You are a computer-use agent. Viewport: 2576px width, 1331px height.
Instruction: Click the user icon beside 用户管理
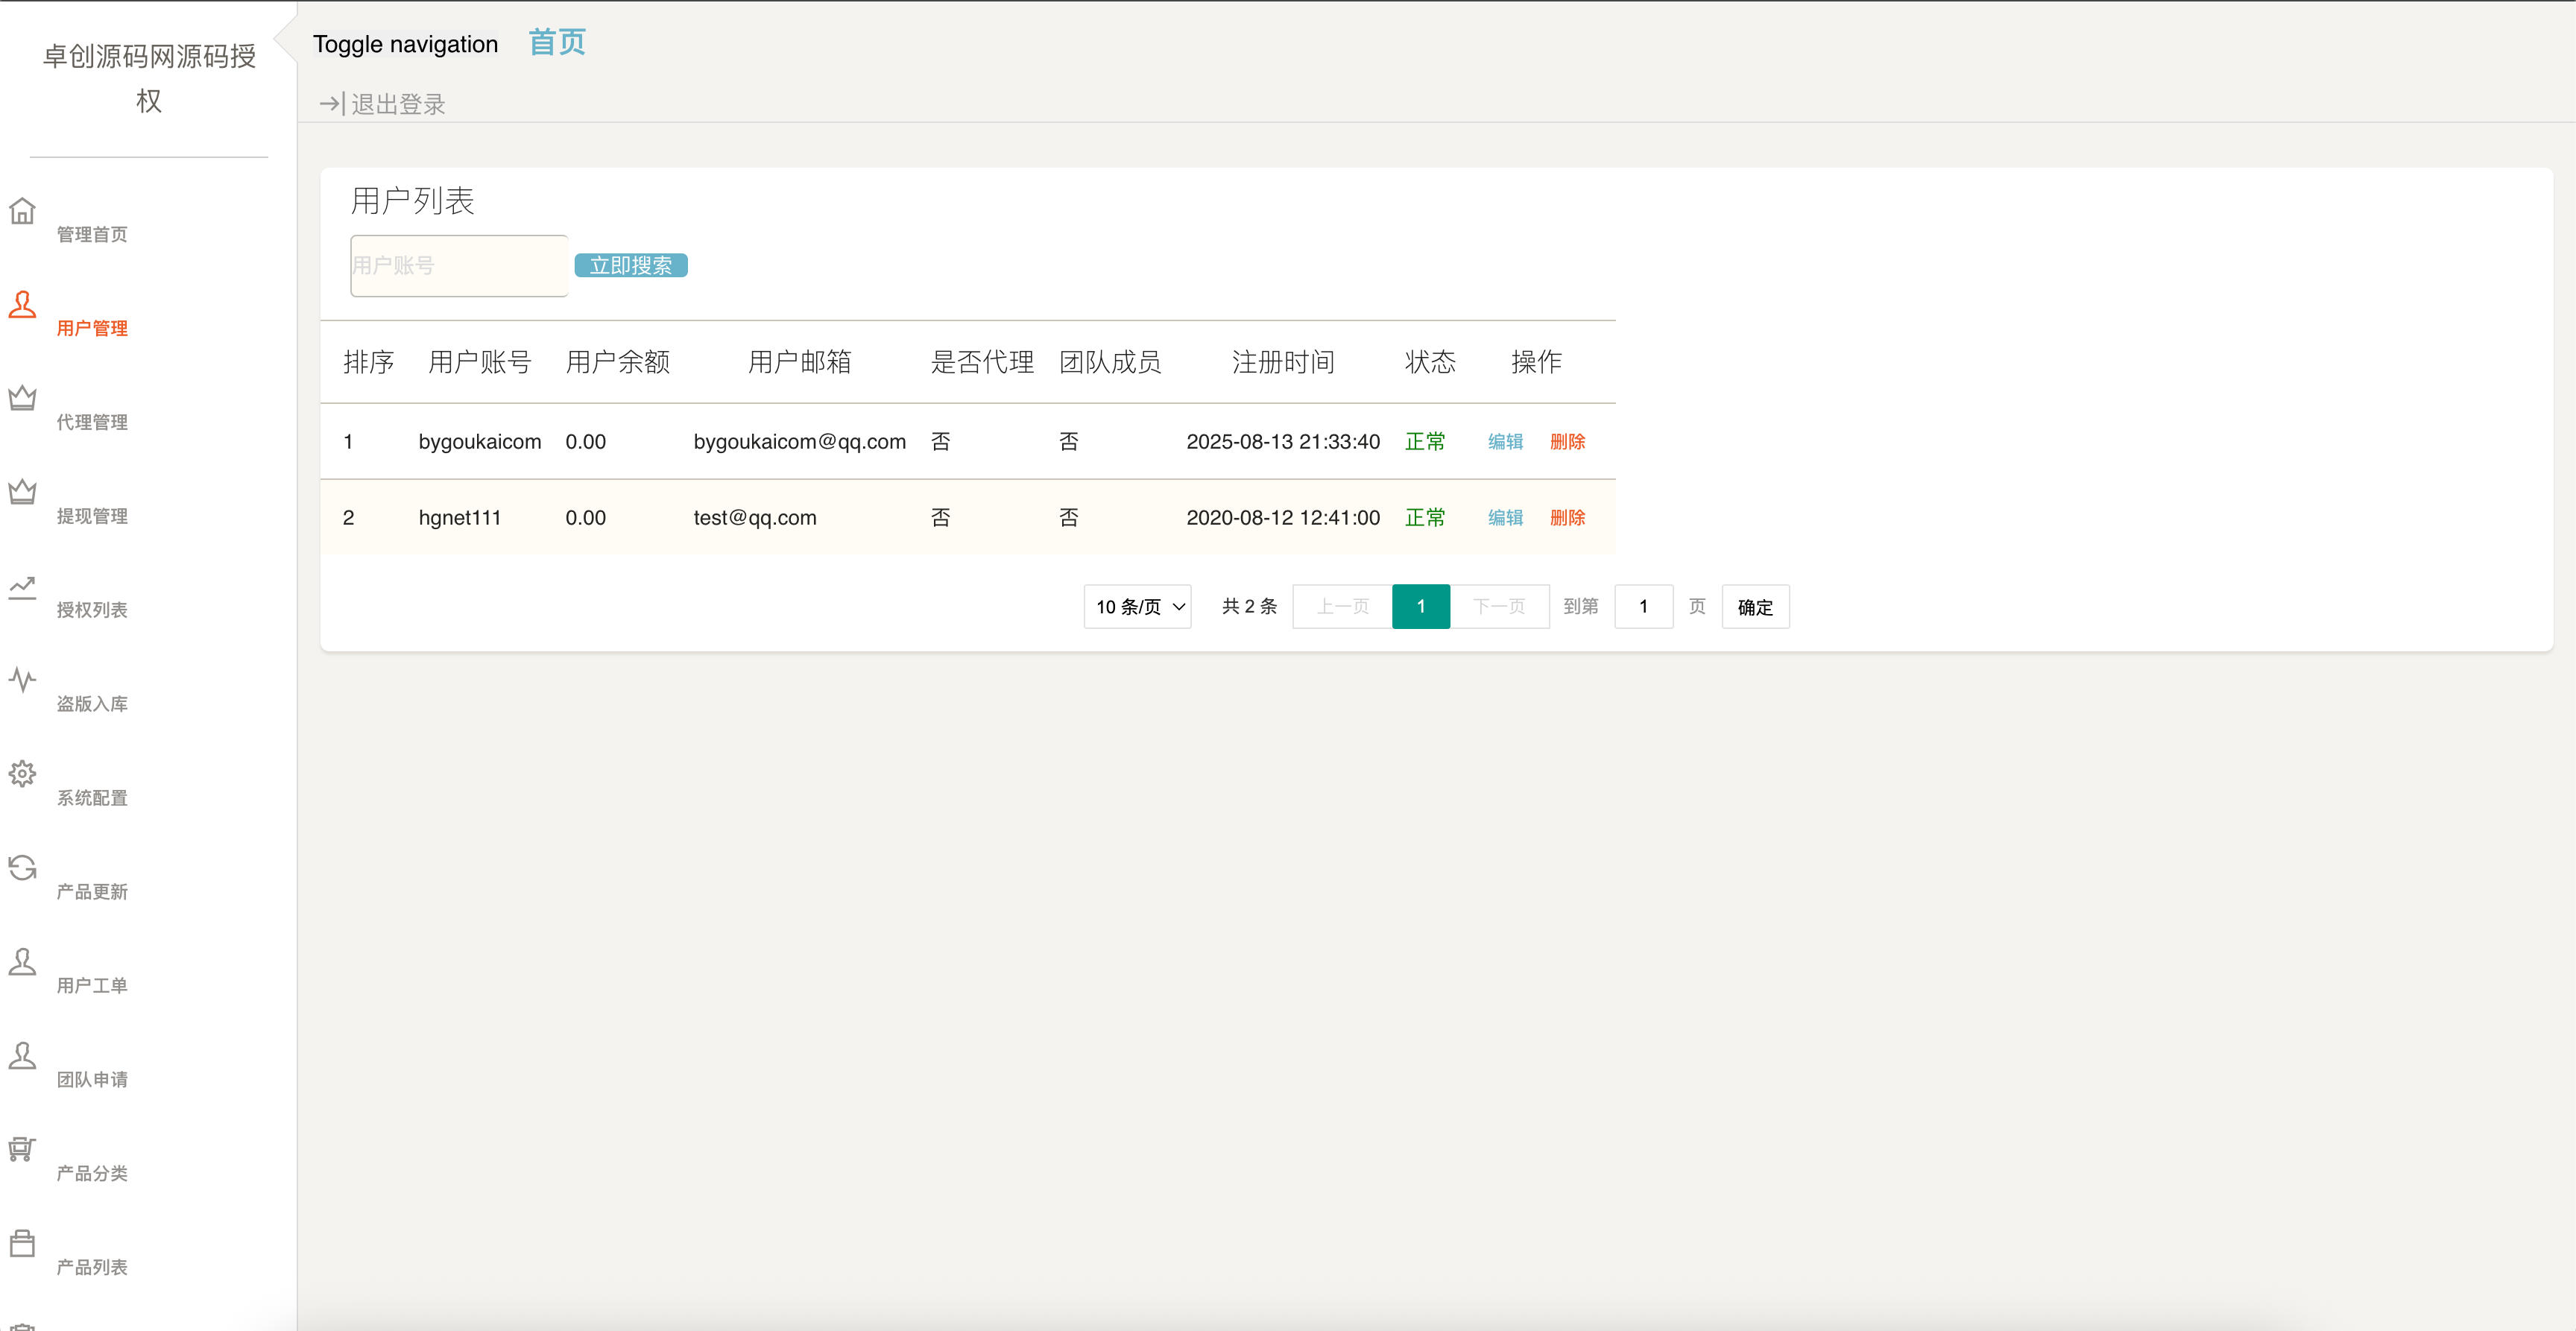pos(22,305)
